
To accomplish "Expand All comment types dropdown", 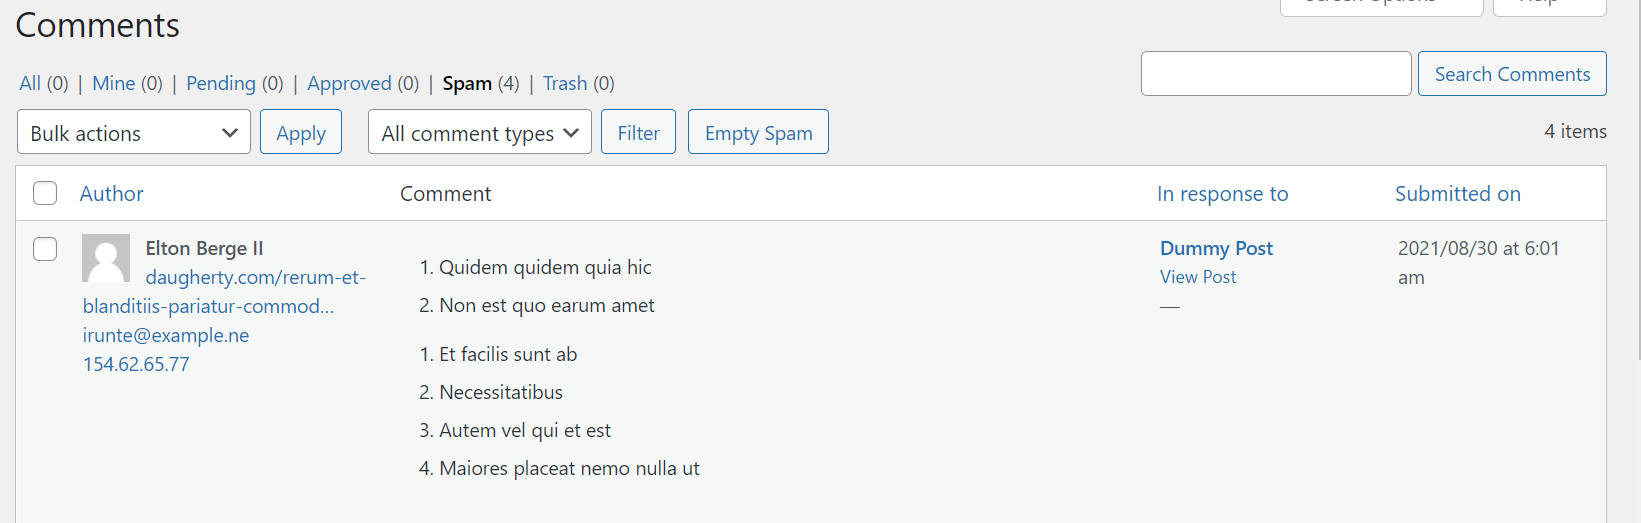I will tap(480, 132).
